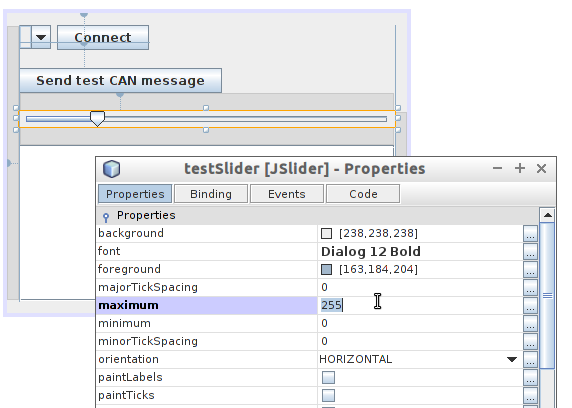Click the Properties list scrollbar thumb

pos(547,296)
